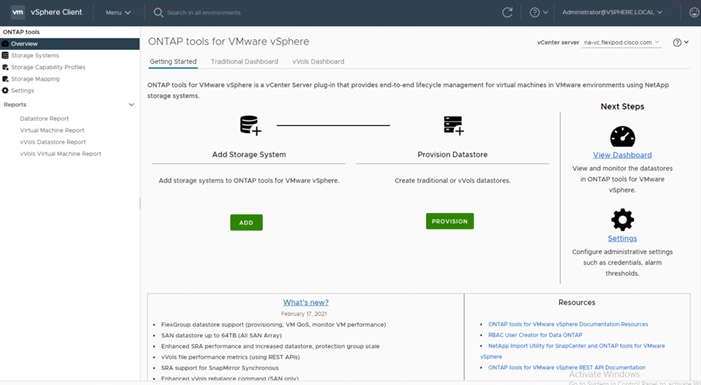The height and width of the screenshot is (385, 701).
Task: Open Storage Capability Profiles
Action: tap(48, 67)
